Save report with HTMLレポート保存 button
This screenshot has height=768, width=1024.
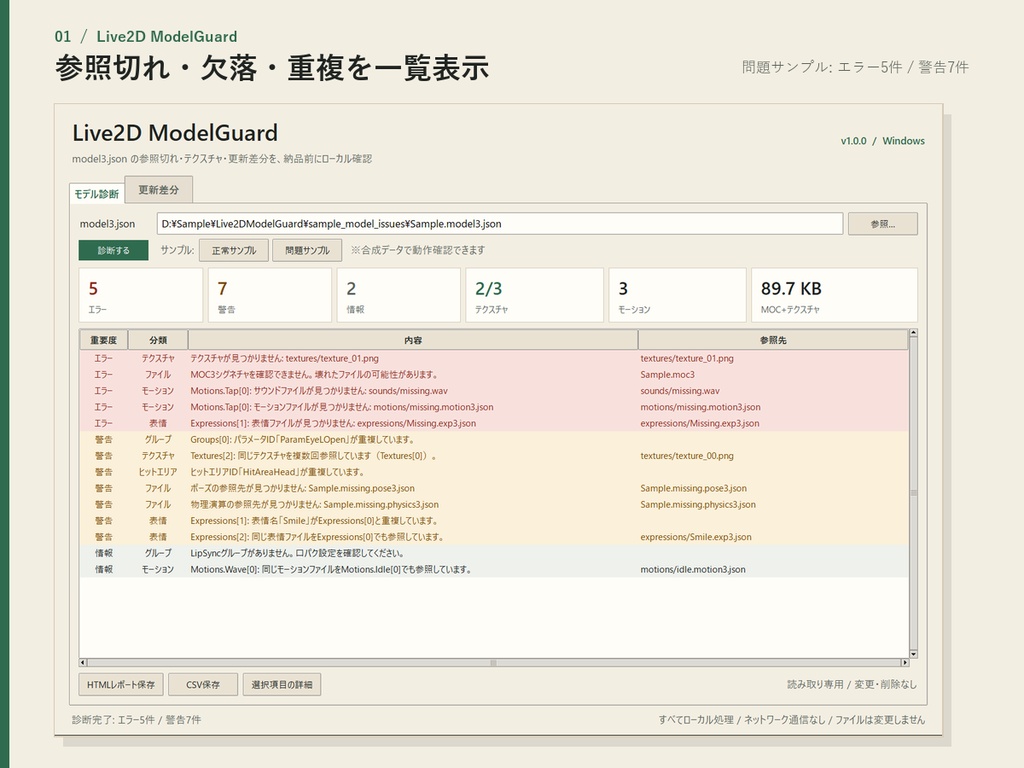click(x=121, y=684)
